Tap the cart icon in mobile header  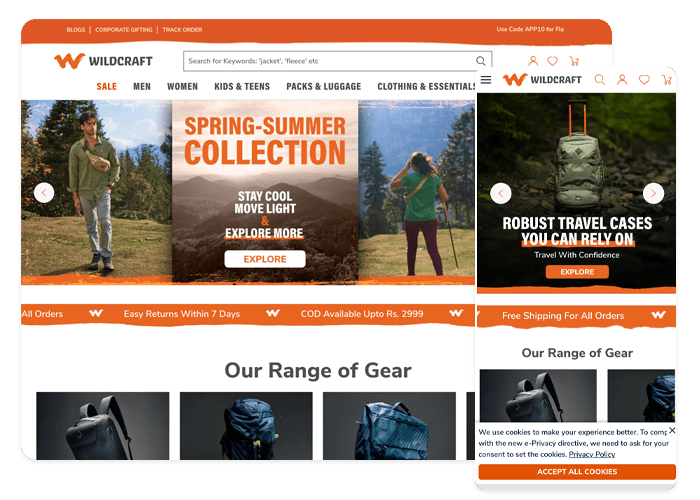(666, 80)
